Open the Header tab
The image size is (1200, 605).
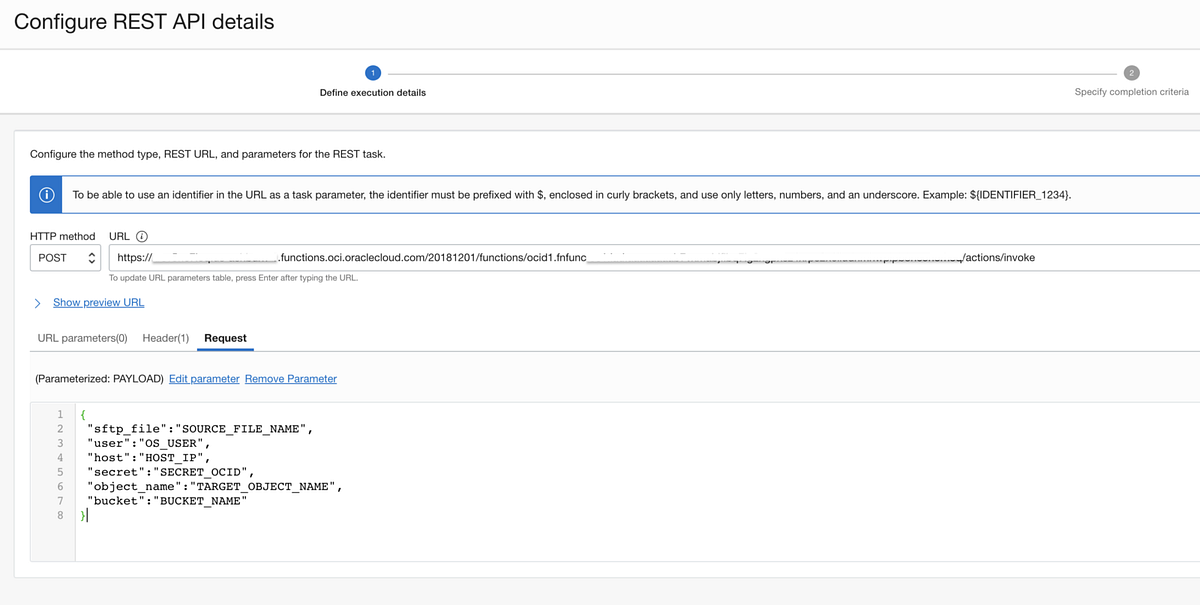tap(164, 338)
